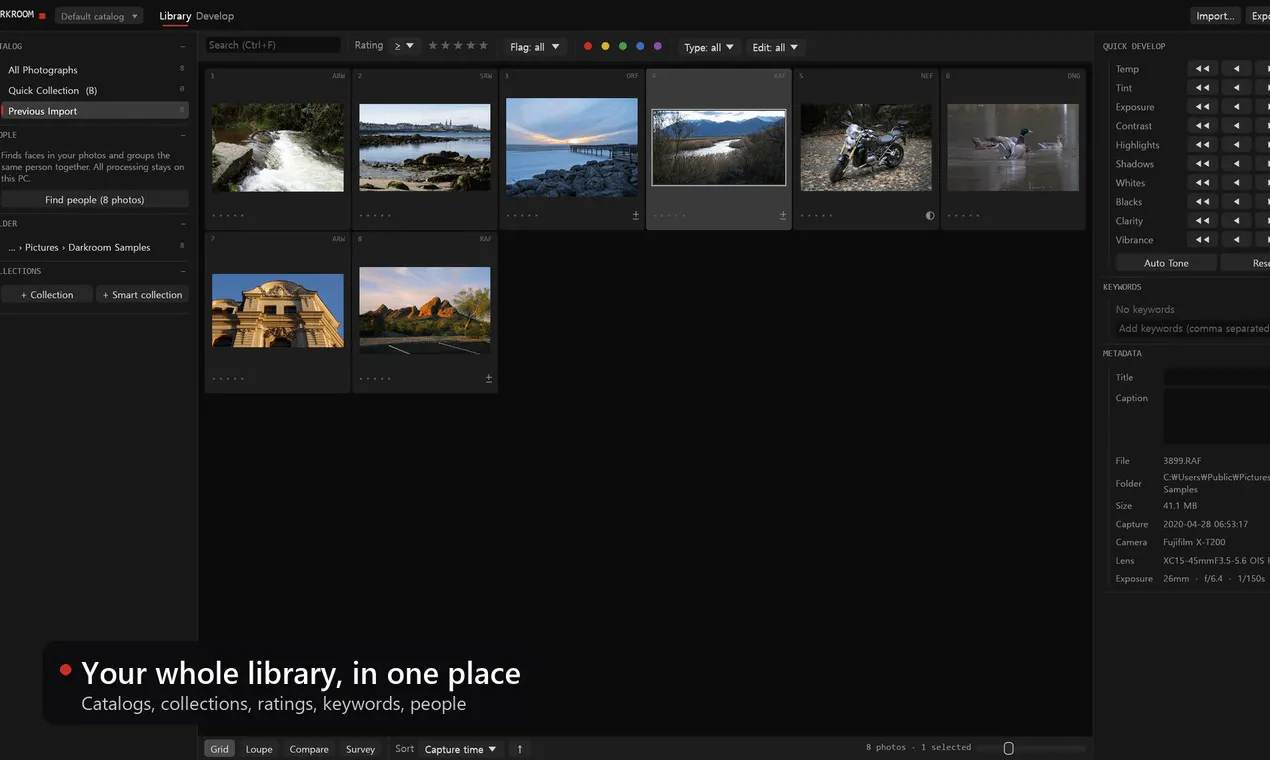Open the rating comparison operator dropdown

point(404,46)
